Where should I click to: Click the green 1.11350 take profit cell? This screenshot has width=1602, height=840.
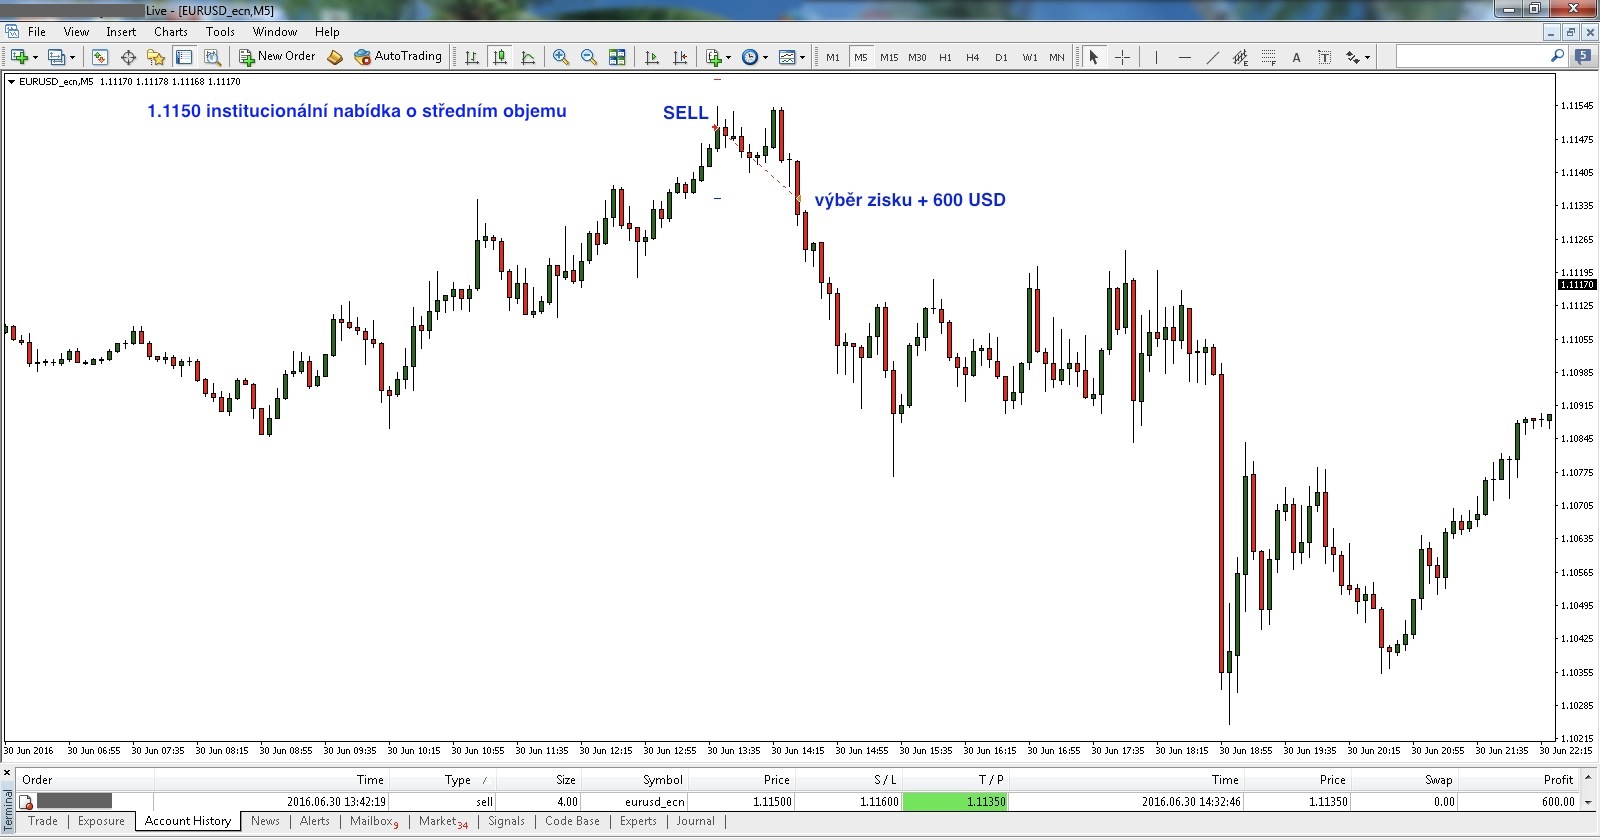pyautogui.click(x=955, y=801)
